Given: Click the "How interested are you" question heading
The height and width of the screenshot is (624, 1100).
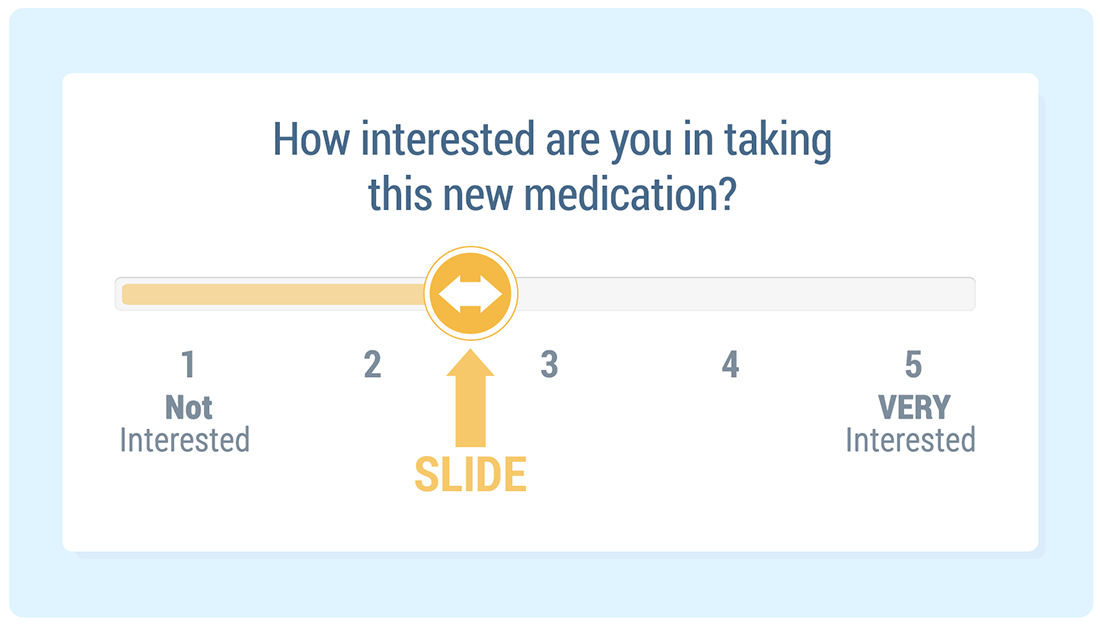Looking at the screenshot, I should (552, 141).
